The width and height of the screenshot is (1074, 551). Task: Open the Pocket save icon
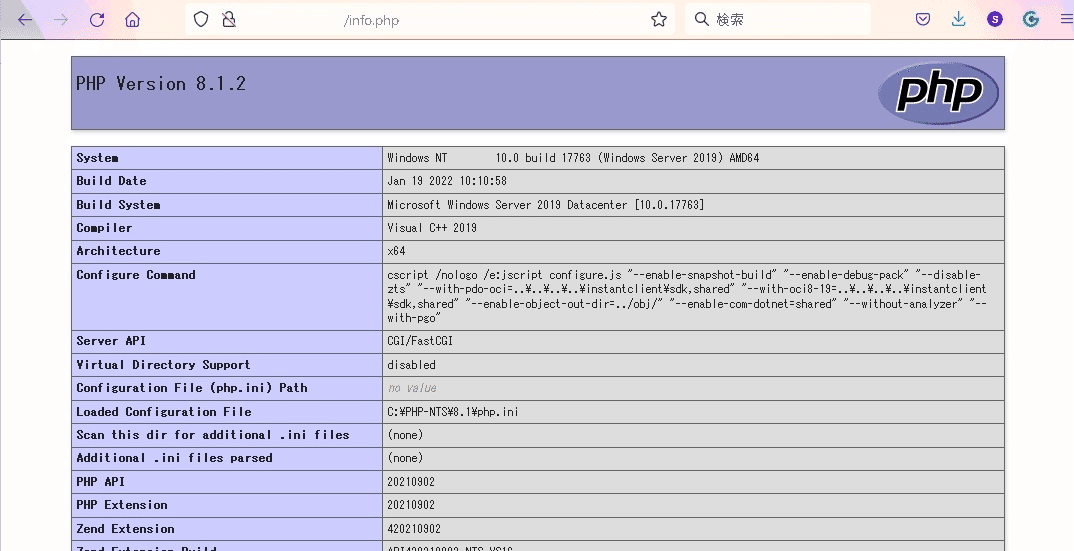tap(923, 19)
